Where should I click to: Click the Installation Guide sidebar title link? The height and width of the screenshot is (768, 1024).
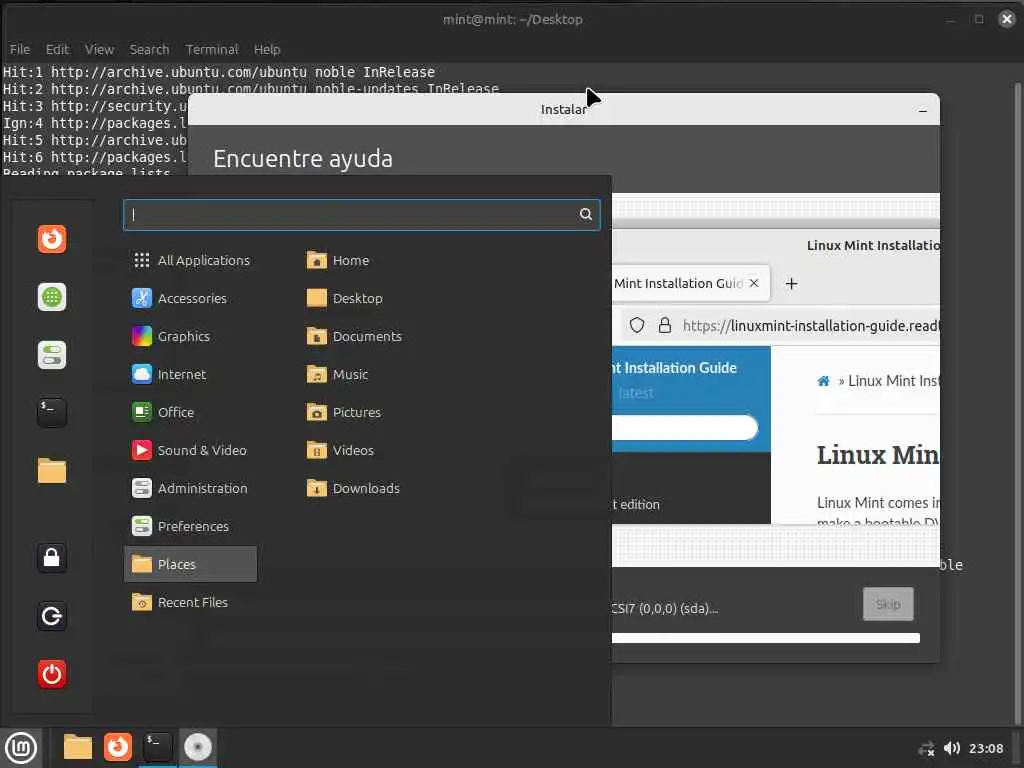674,368
